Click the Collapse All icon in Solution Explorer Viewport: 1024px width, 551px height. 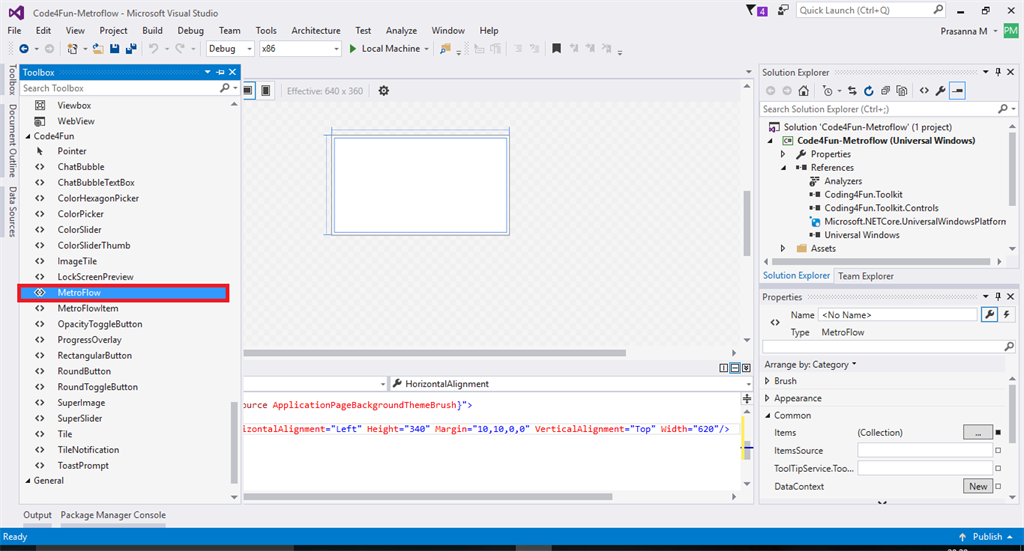(886, 91)
